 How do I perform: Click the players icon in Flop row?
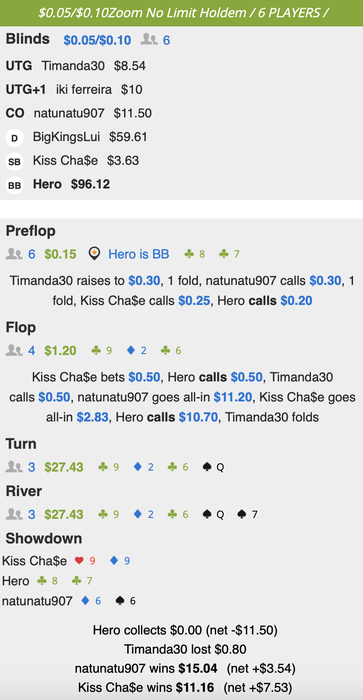pos(14,350)
